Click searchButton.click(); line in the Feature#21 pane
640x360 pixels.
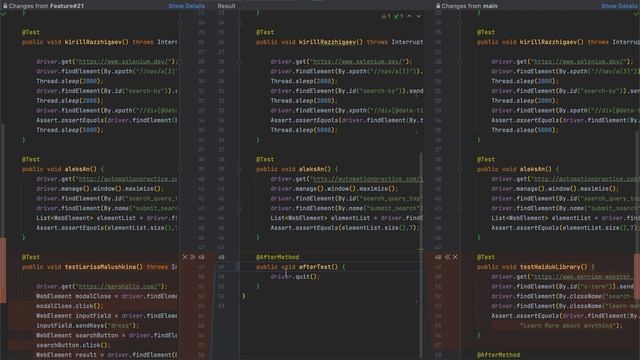pyautogui.click(x=73, y=345)
